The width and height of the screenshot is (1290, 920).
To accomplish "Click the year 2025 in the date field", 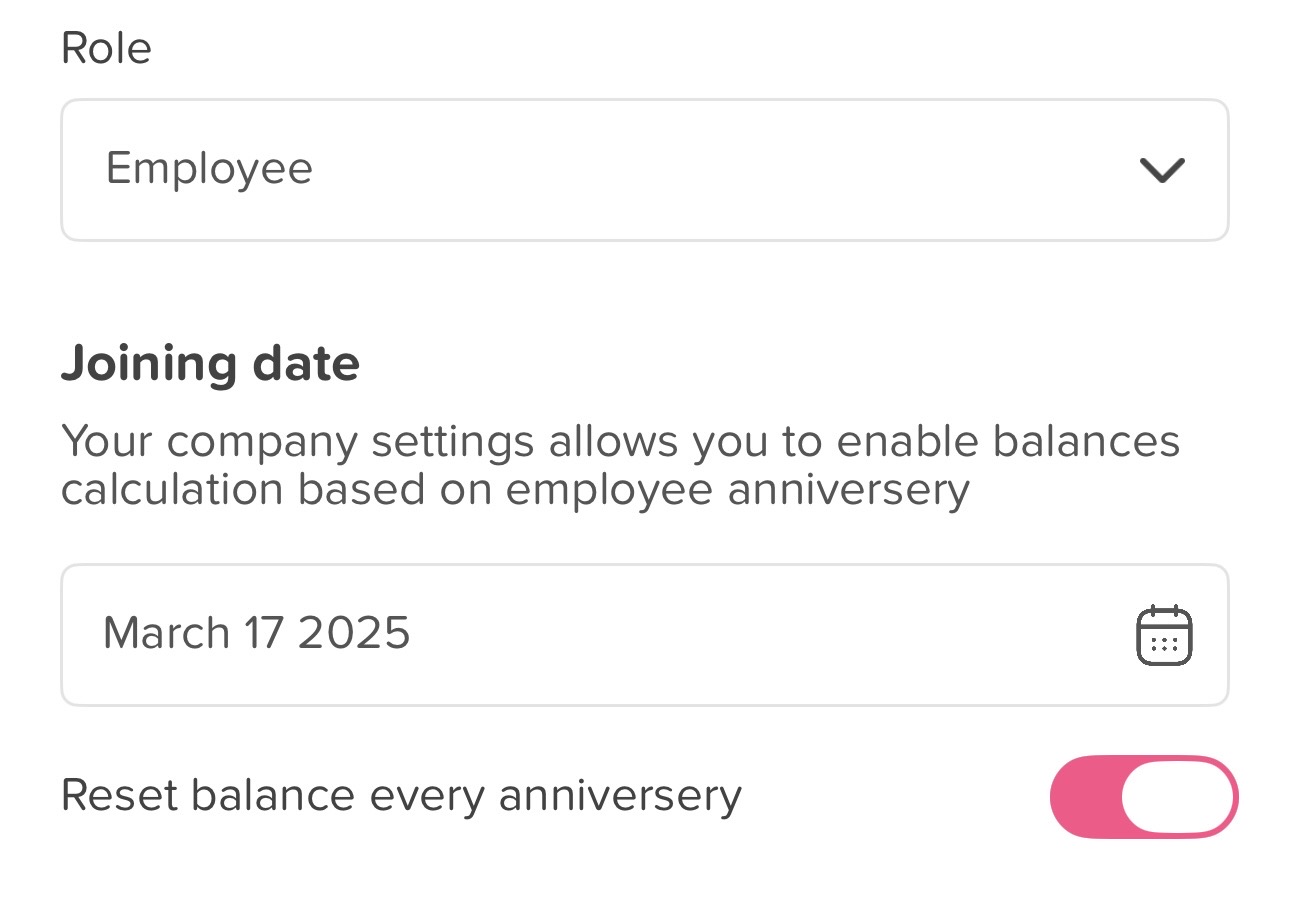I will 354,633.
